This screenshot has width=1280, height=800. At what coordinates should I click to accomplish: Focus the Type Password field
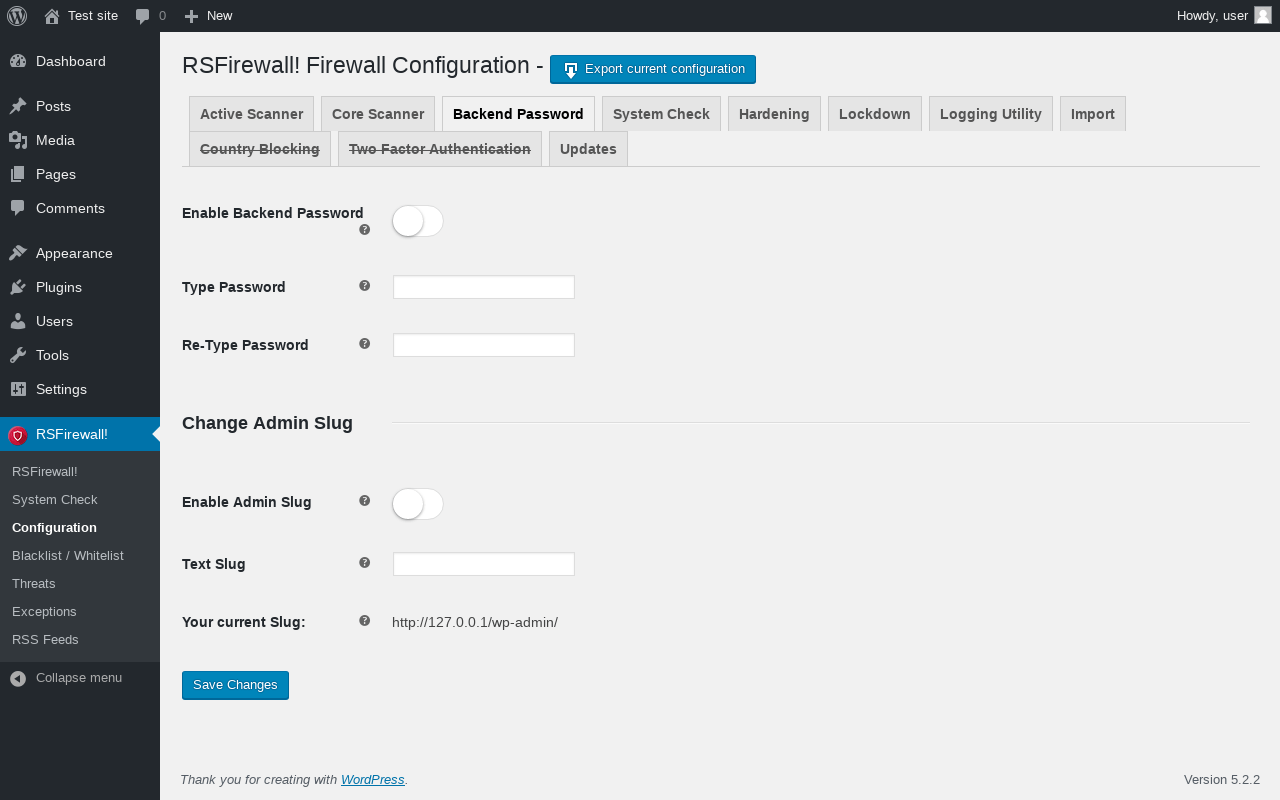pos(484,287)
